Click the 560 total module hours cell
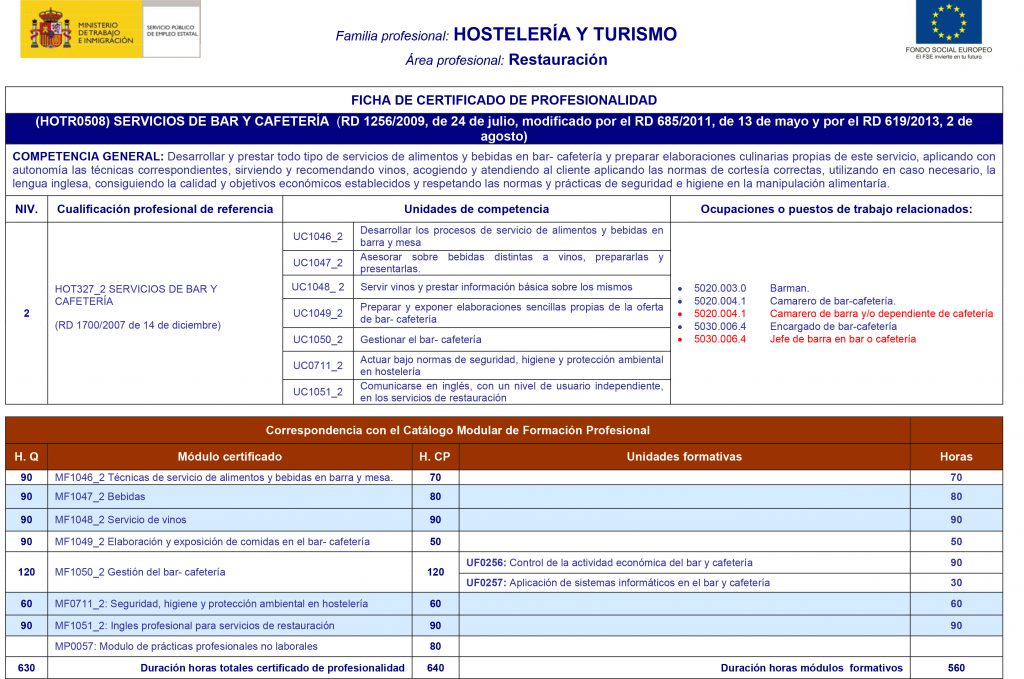Screen dimensions: 1024x679 tap(956, 668)
